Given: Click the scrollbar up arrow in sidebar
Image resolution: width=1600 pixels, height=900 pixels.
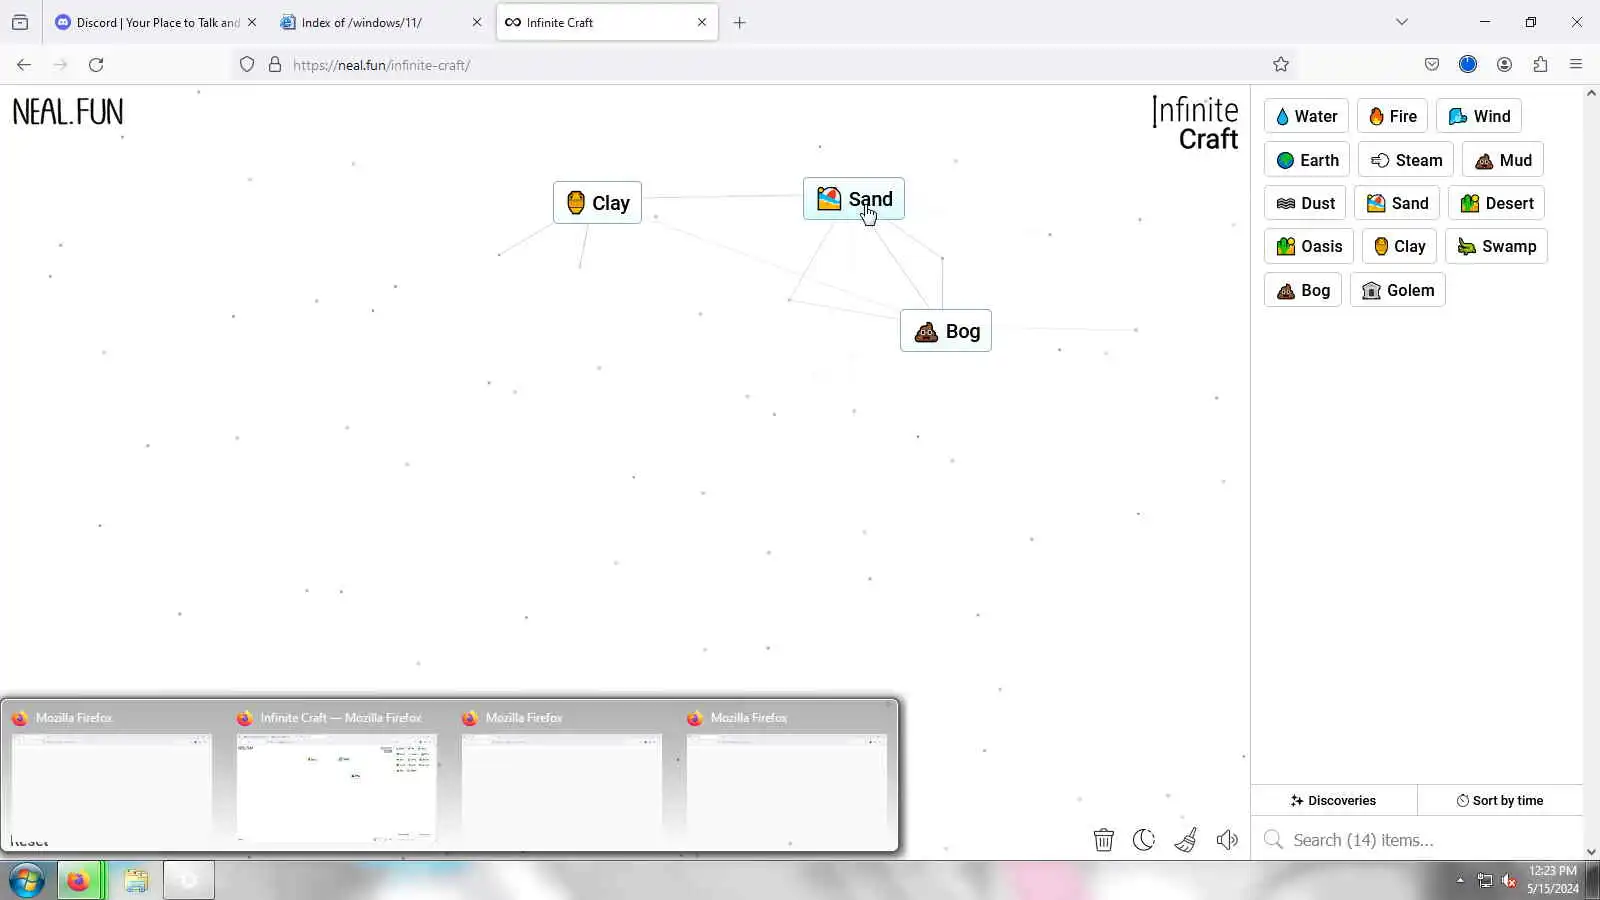Looking at the screenshot, I should click(1591, 93).
